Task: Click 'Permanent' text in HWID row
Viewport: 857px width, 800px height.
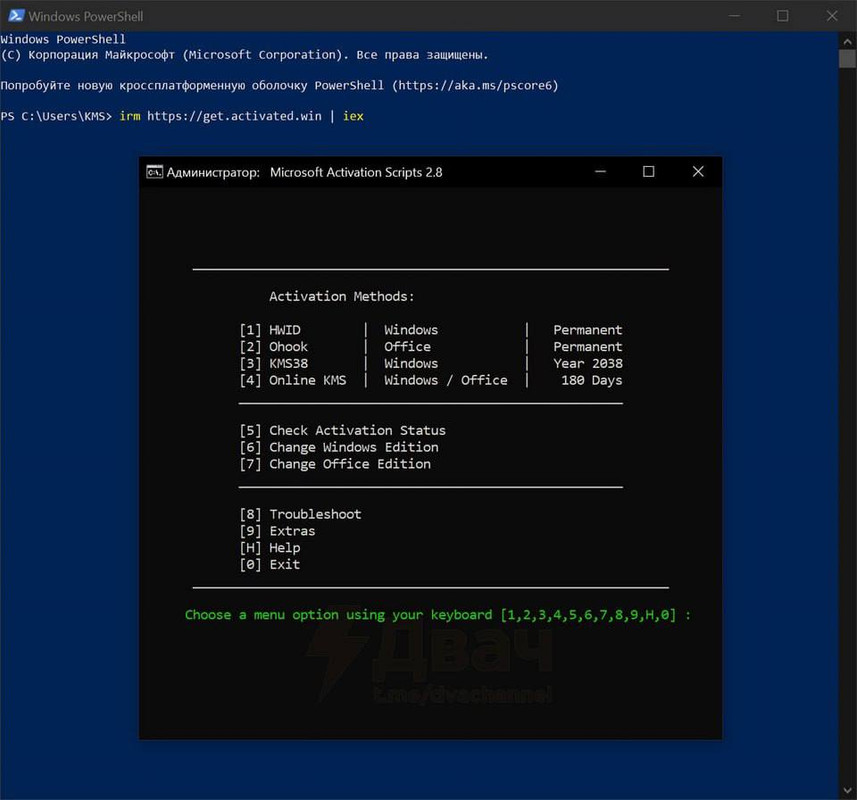Action: (588, 330)
